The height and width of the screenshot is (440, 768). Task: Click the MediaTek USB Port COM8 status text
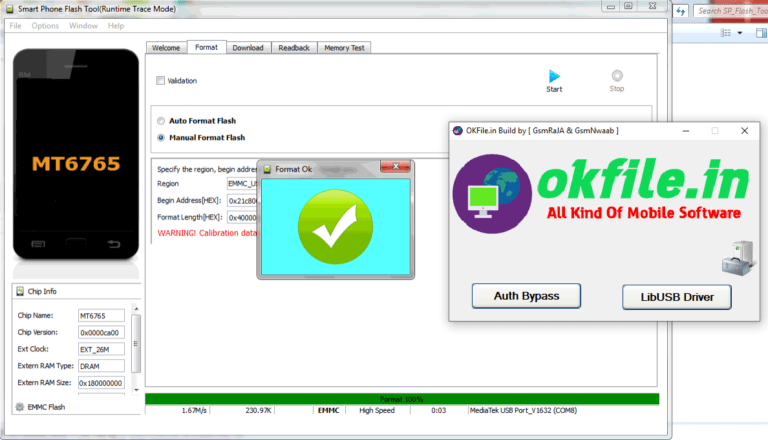point(523,410)
